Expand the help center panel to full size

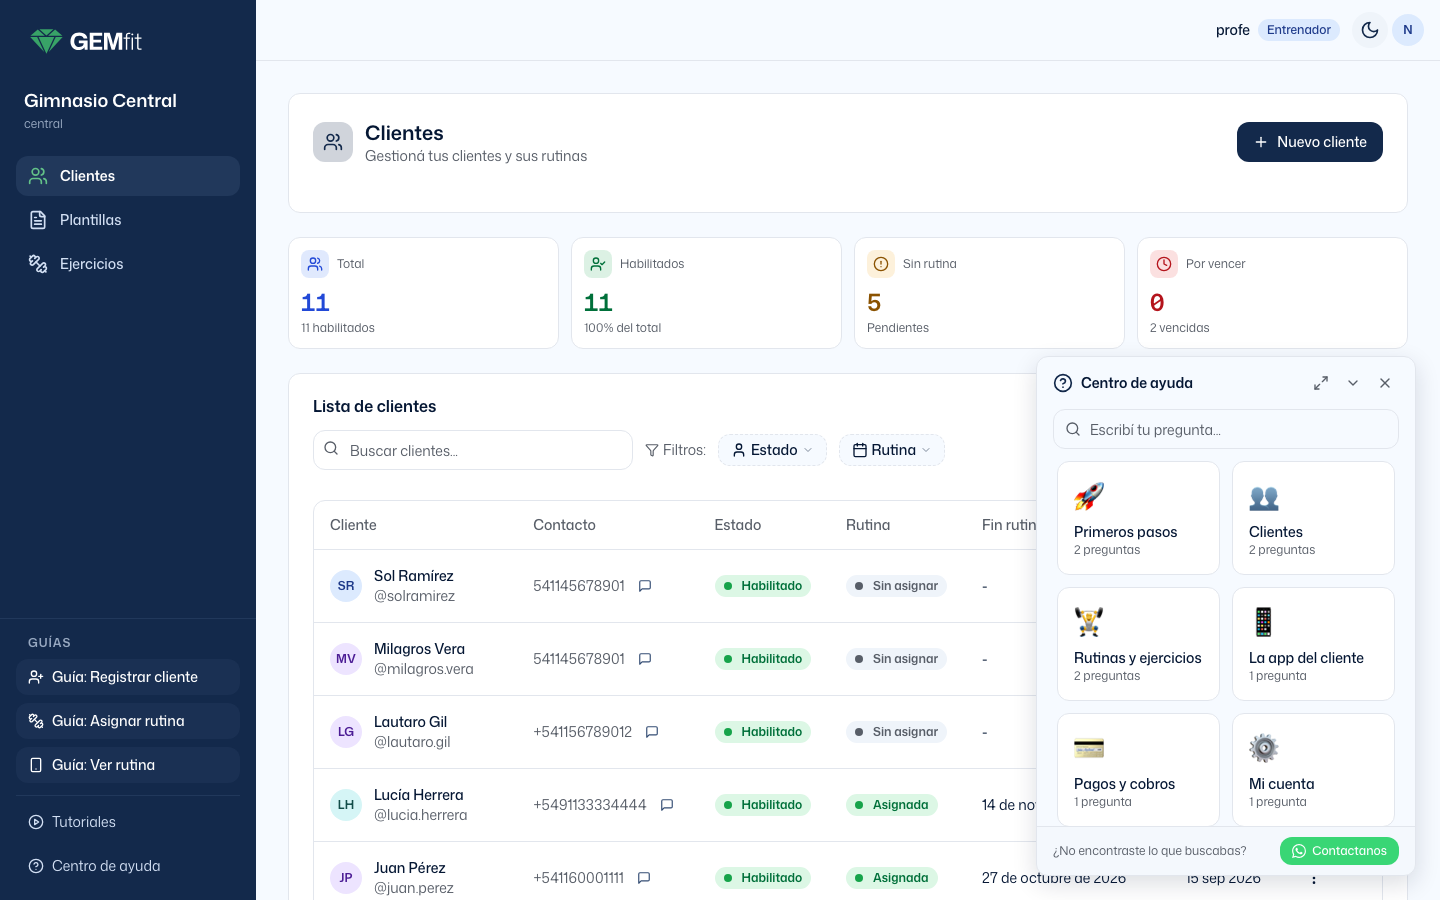click(1321, 383)
